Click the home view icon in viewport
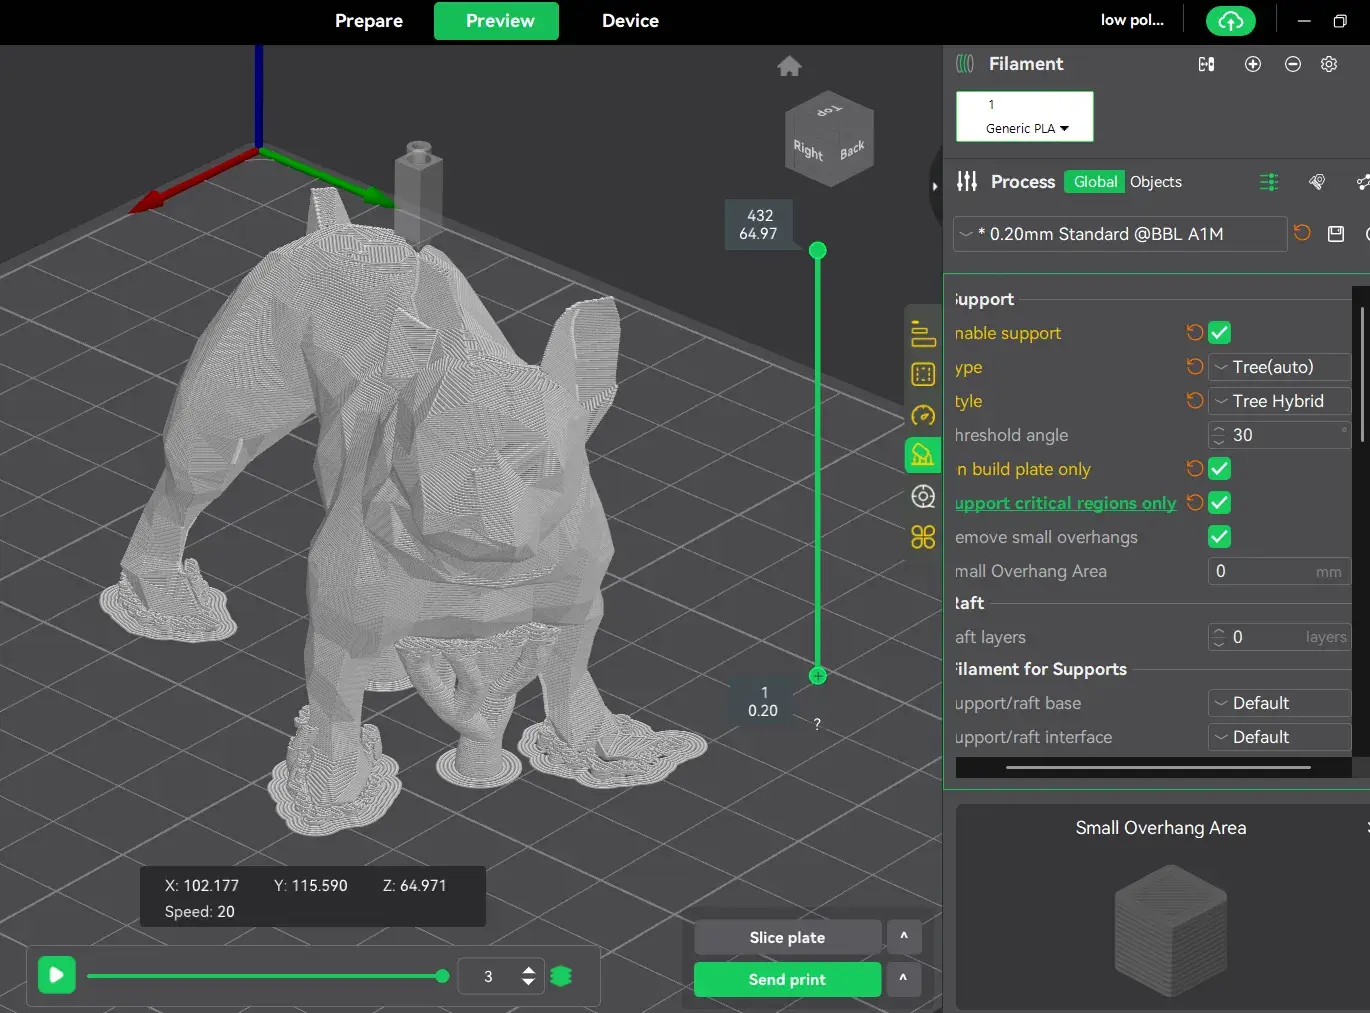Screen dimensions: 1370x1013 click(x=789, y=67)
